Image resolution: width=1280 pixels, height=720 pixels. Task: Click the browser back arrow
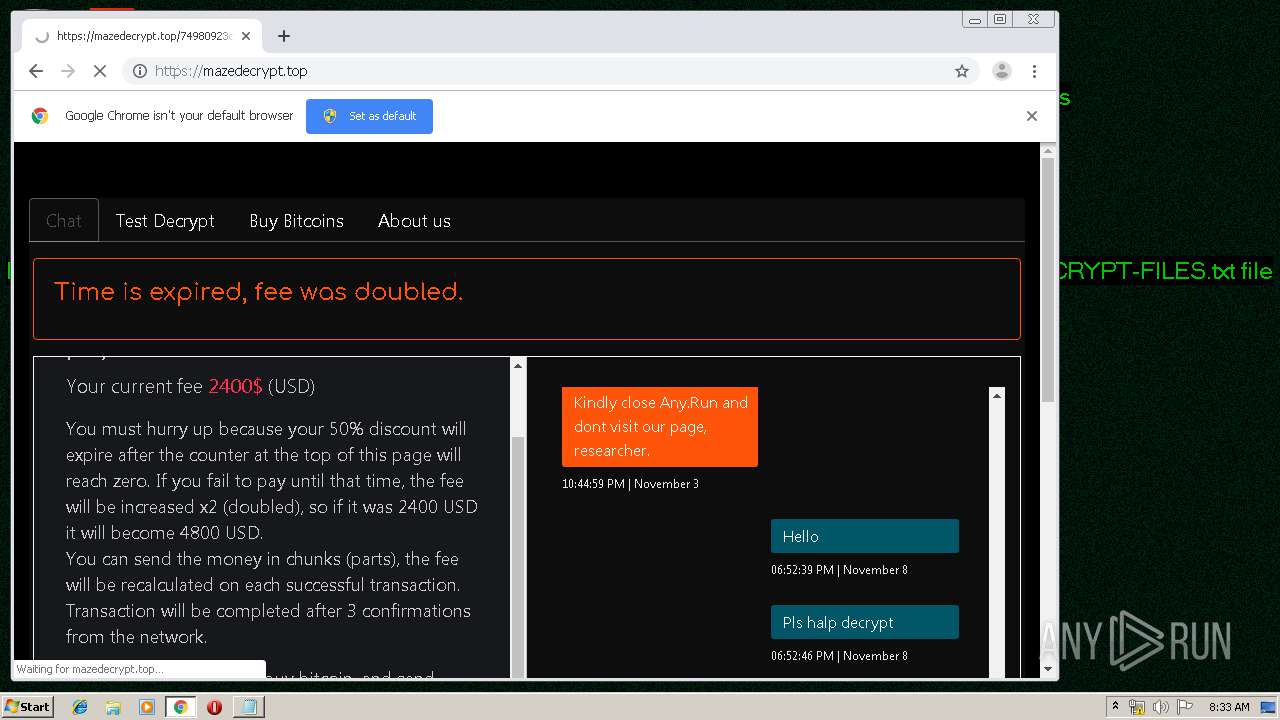tap(36, 71)
